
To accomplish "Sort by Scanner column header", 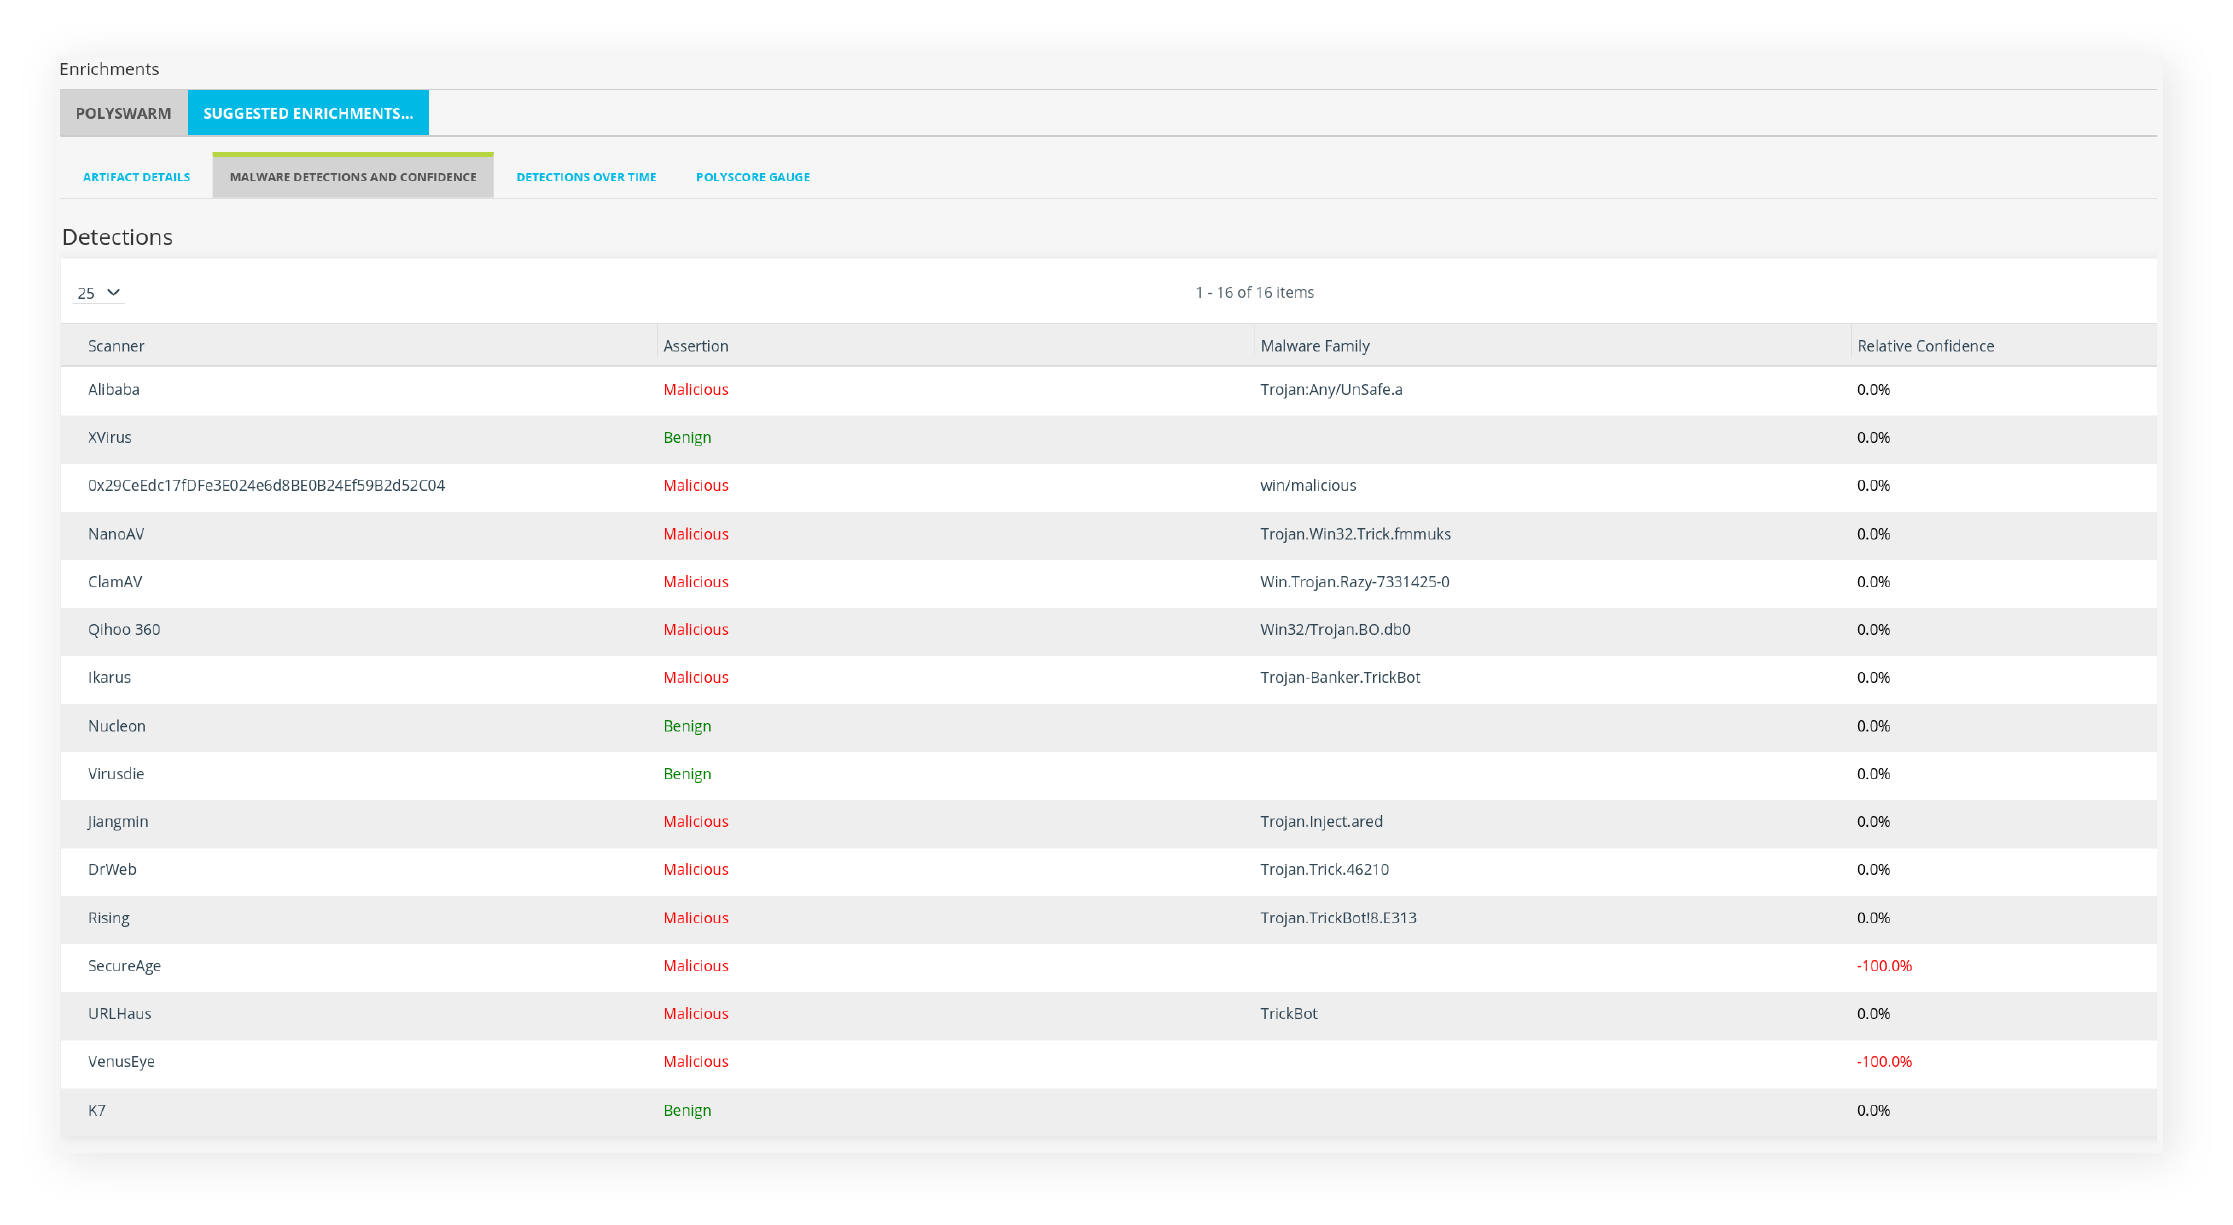I will 116,346.
